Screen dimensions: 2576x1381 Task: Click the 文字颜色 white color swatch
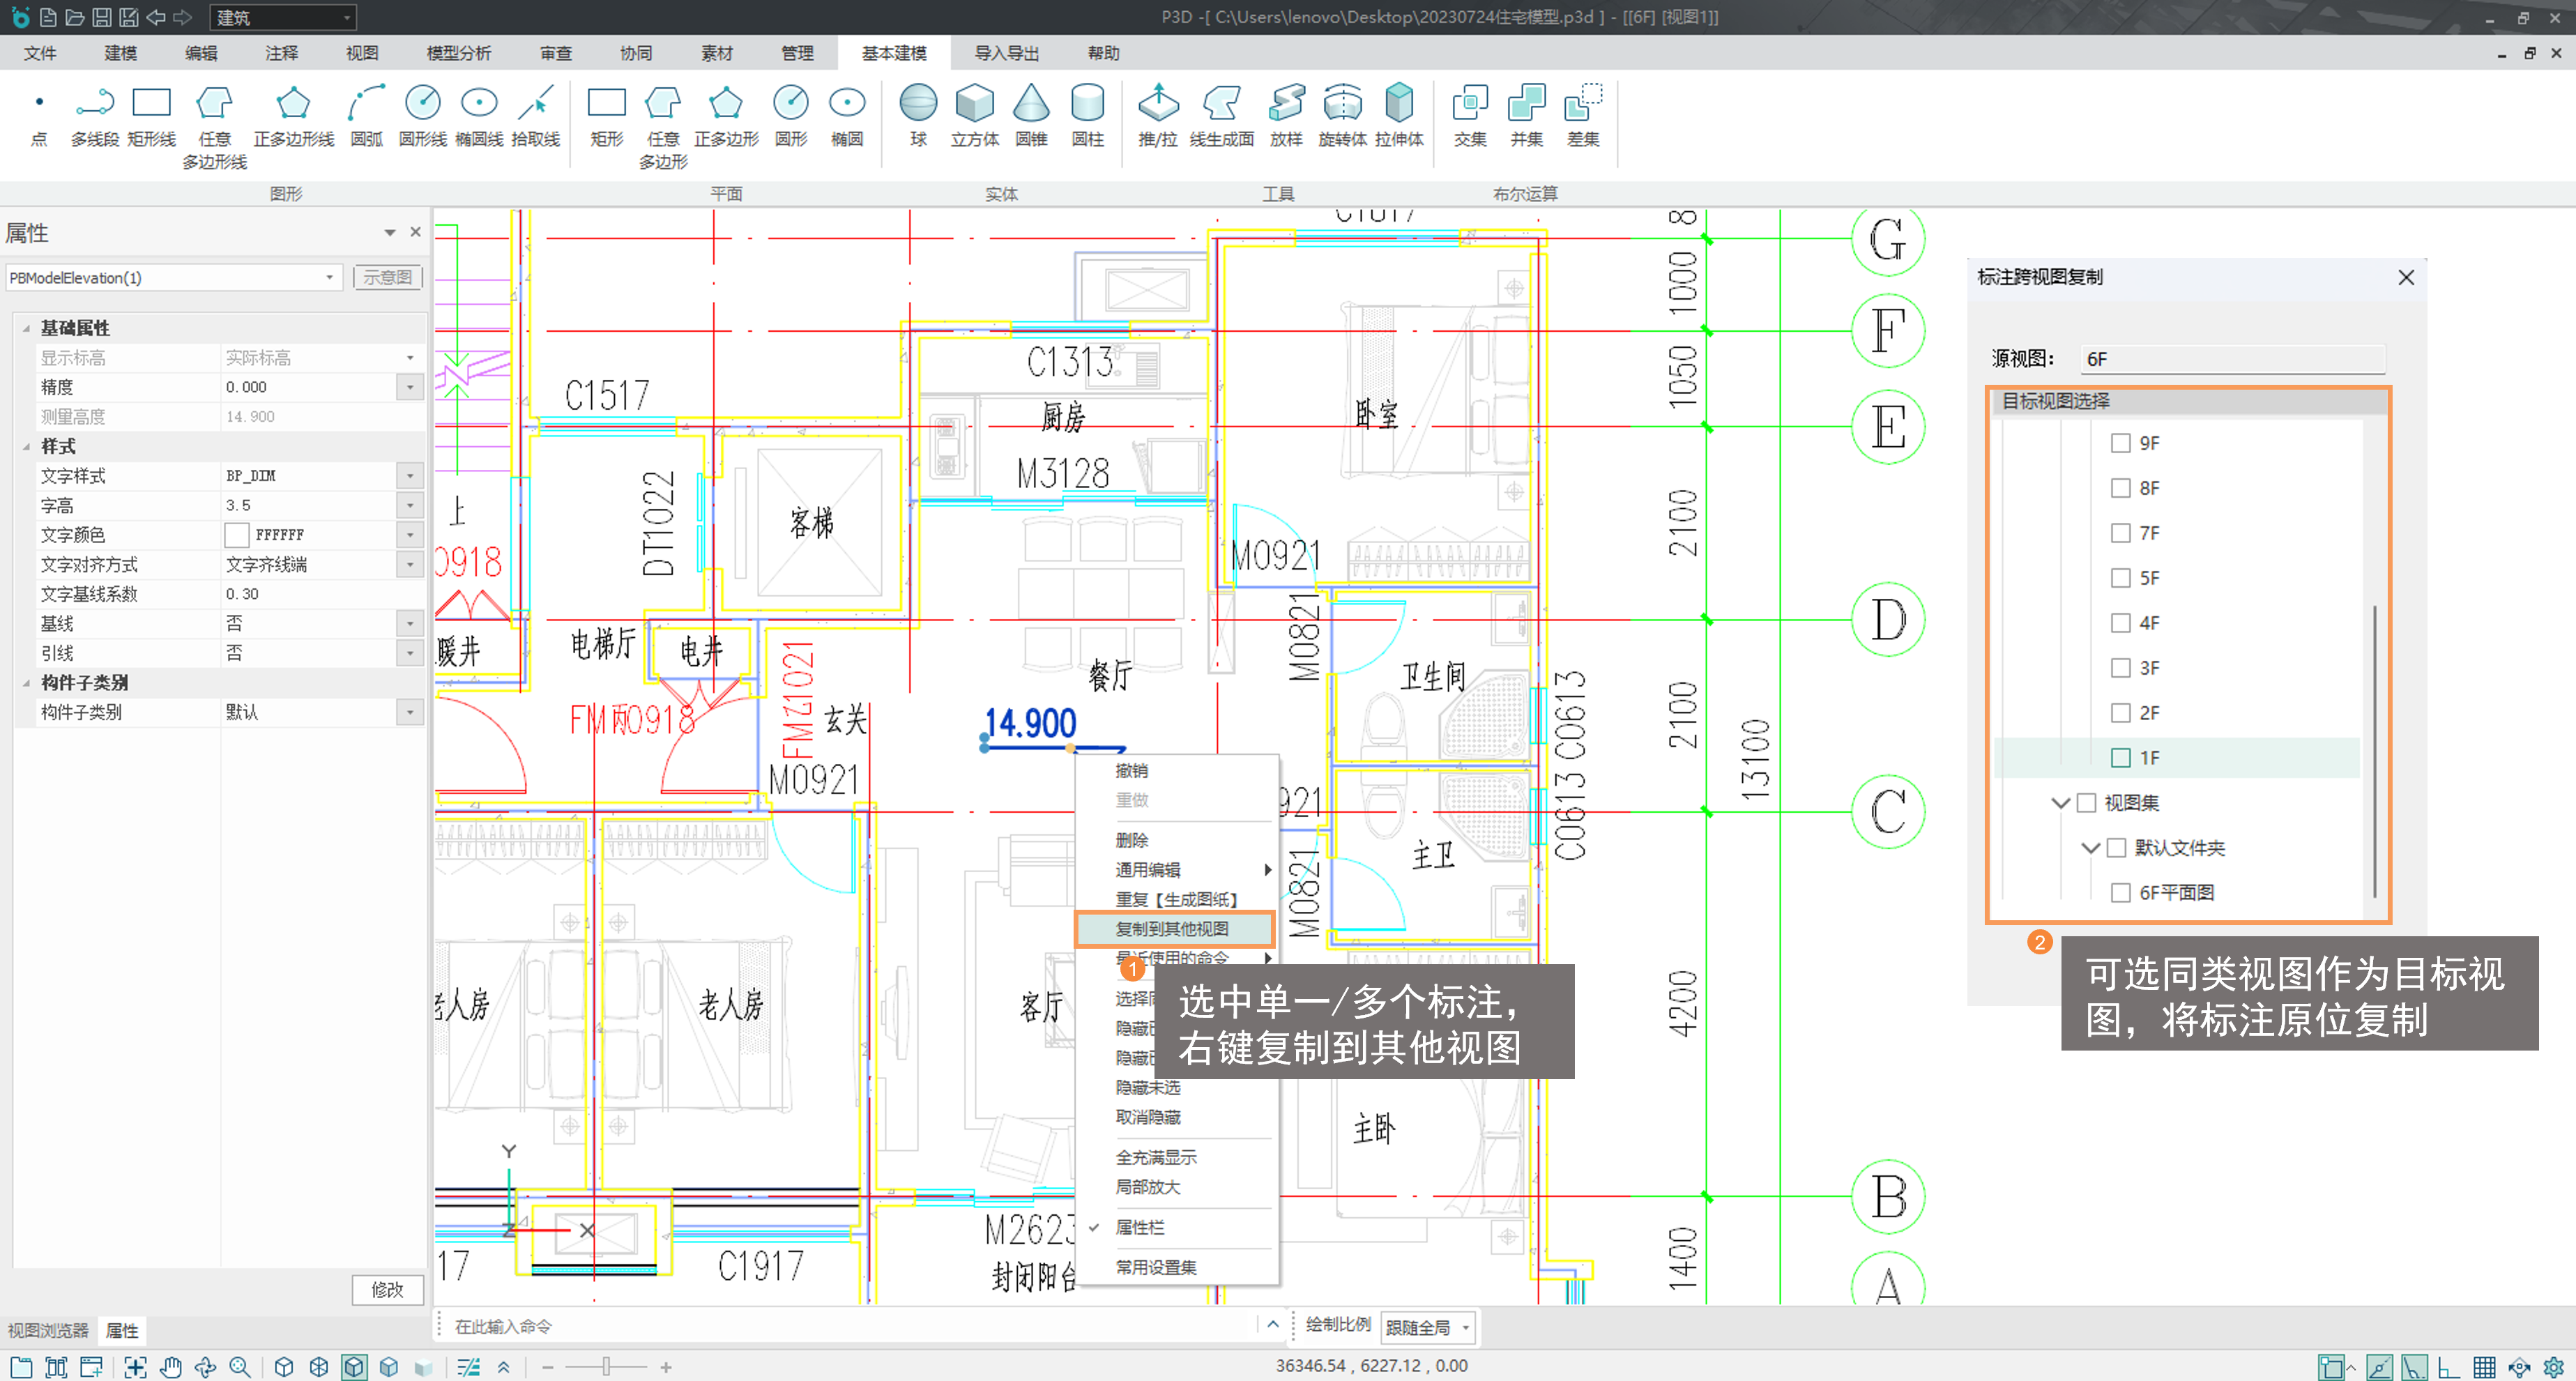237,535
